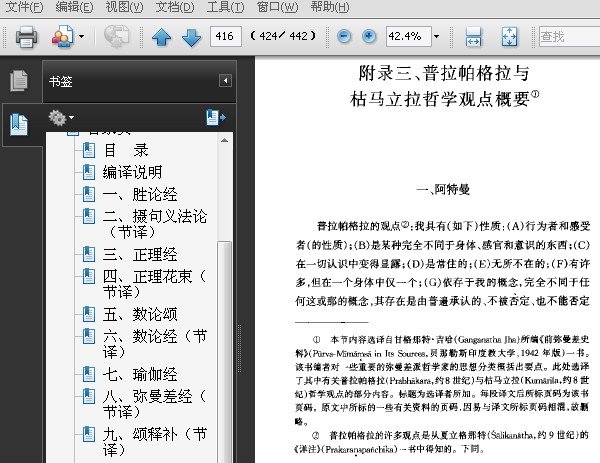This screenshot has width=600, height=463.
Task: Select the Bookmarks panel icon in sidebar
Action: pyautogui.click(x=19, y=125)
